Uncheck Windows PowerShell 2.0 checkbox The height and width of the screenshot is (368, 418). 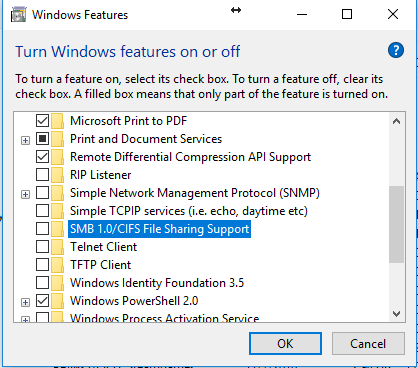coord(42,301)
